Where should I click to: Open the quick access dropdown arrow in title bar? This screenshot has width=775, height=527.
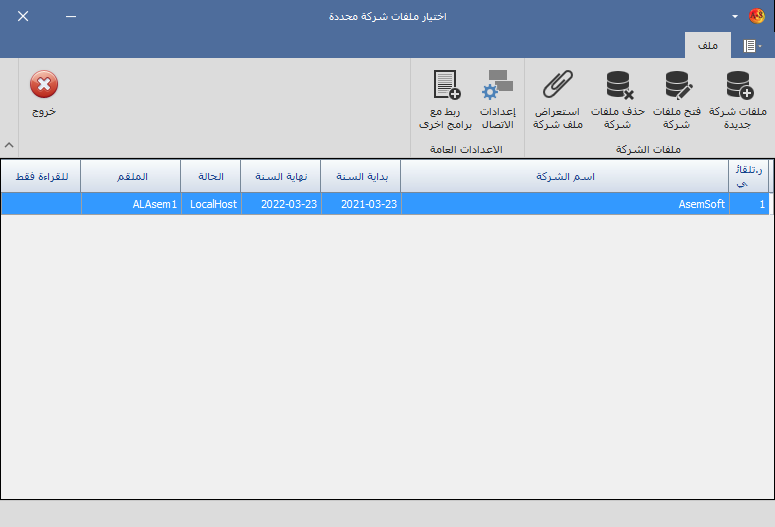pos(735,17)
